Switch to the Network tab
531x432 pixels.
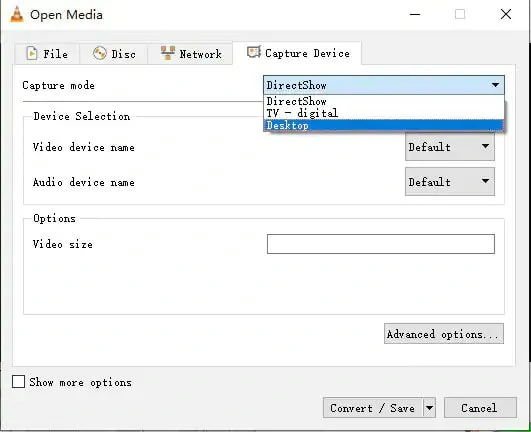[190, 54]
